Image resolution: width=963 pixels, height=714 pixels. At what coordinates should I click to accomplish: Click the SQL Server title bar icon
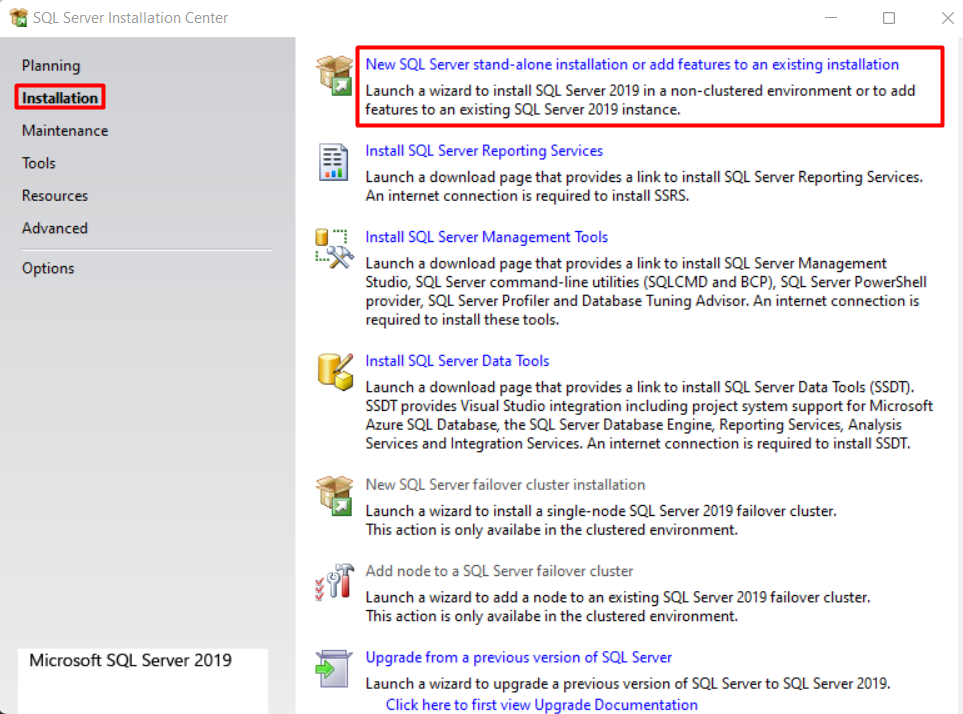point(18,18)
